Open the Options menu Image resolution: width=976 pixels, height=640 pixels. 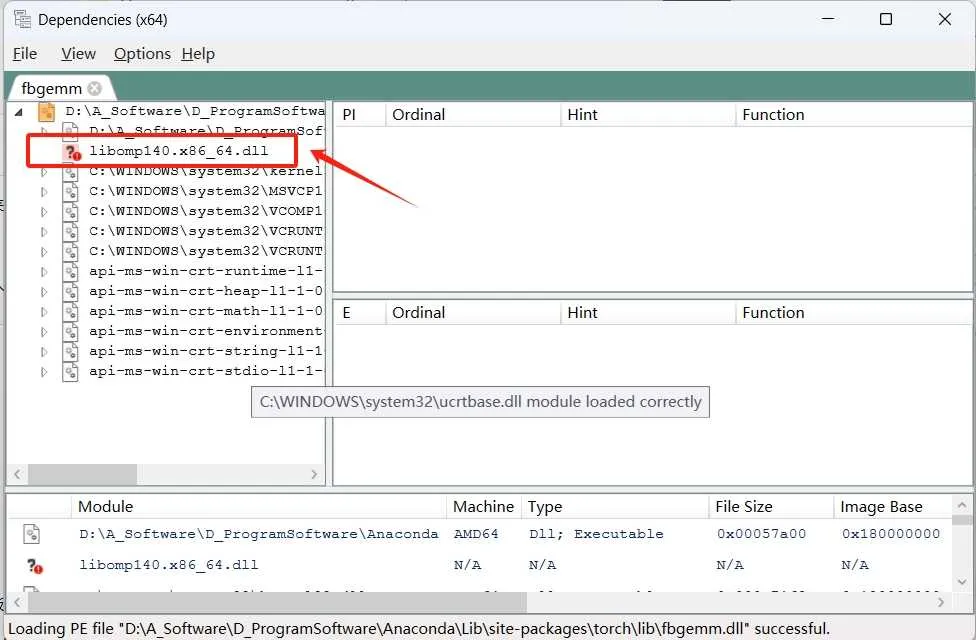coord(142,54)
